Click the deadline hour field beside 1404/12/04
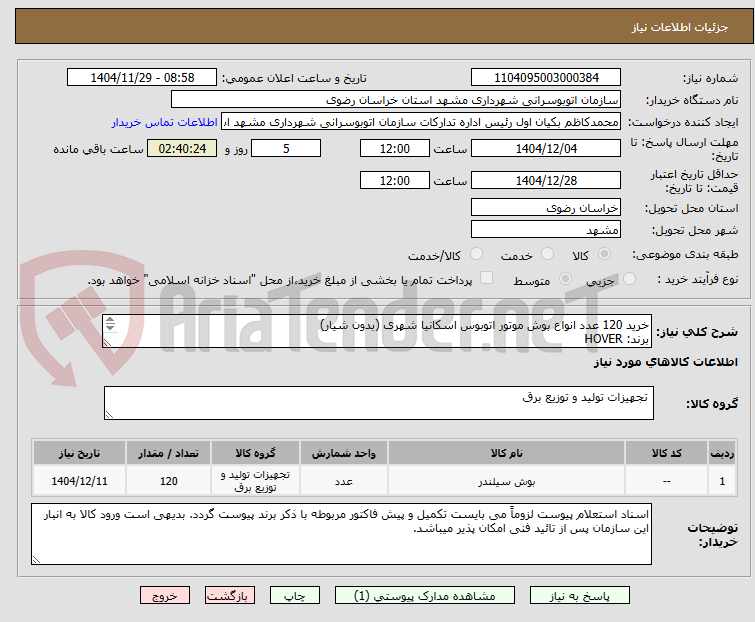 click(x=394, y=148)
